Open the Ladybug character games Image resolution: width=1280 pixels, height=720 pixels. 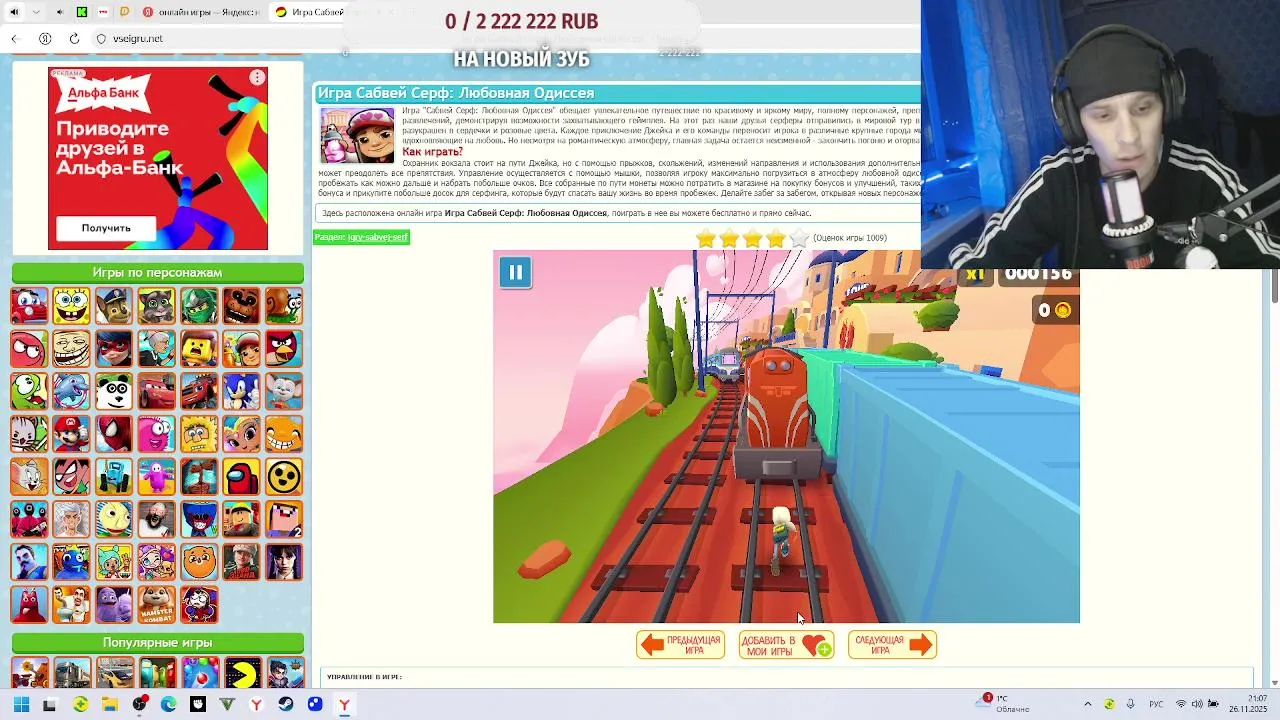pyautogui.click(x=114, y=349)
